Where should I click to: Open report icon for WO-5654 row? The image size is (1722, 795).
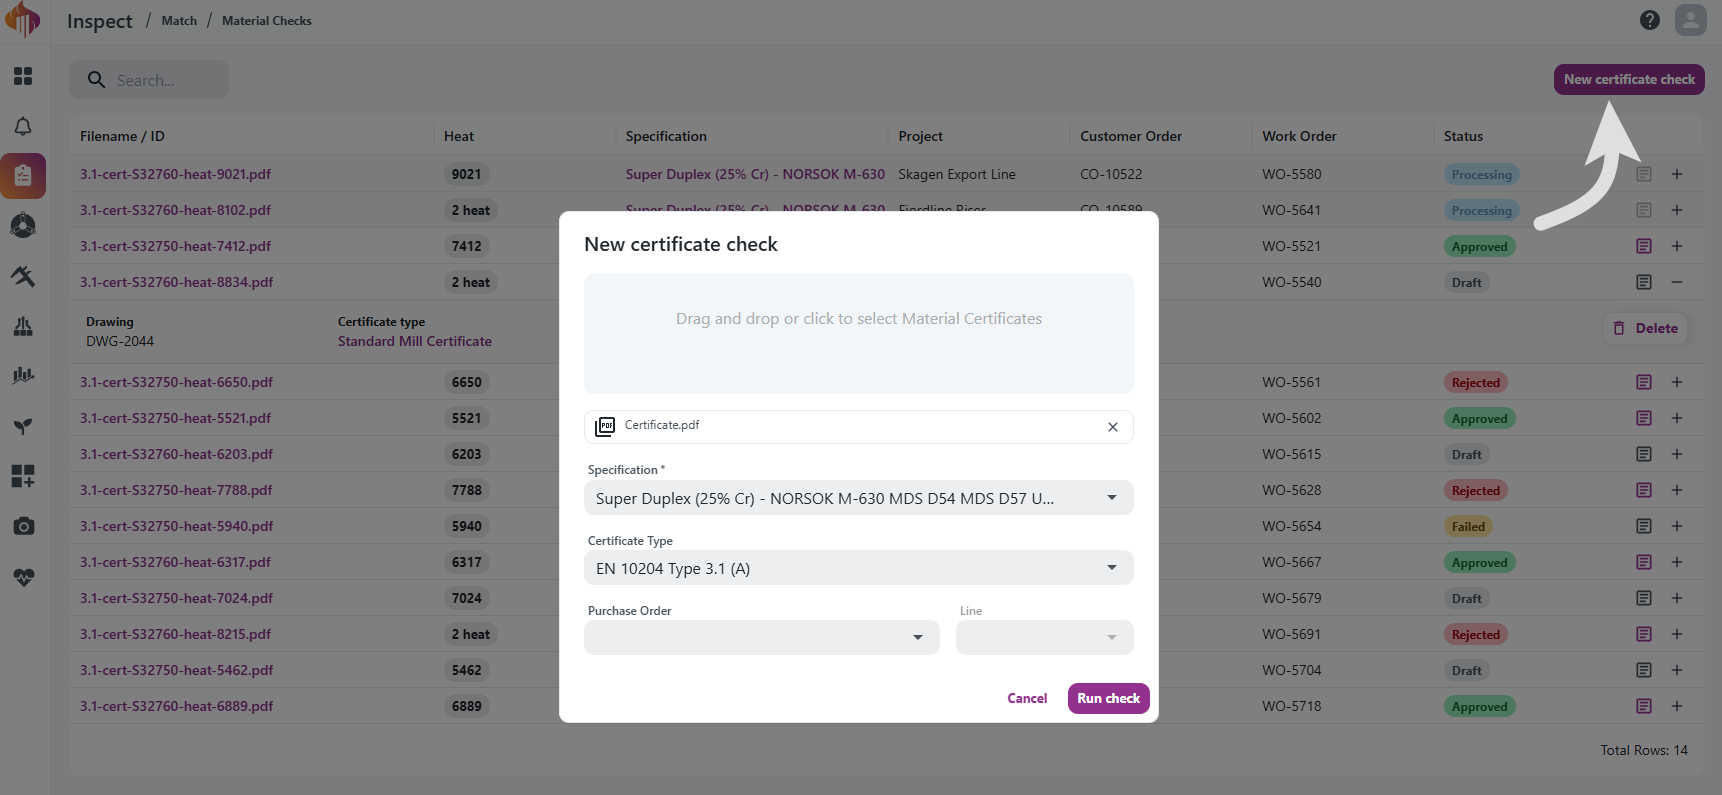[1644, 526]
